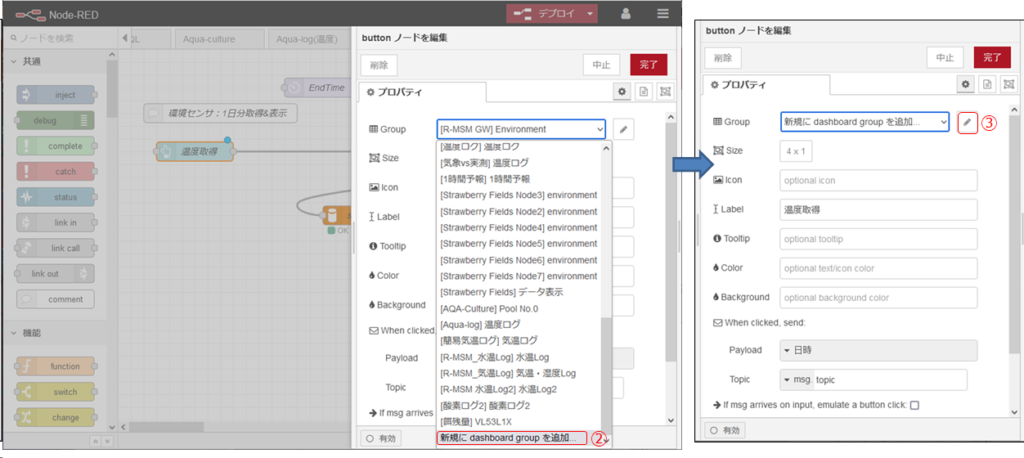Click the pencil edit icon beside the new dashboard group dropdown
1024x458 pixels.
click(x=967, y=122)
